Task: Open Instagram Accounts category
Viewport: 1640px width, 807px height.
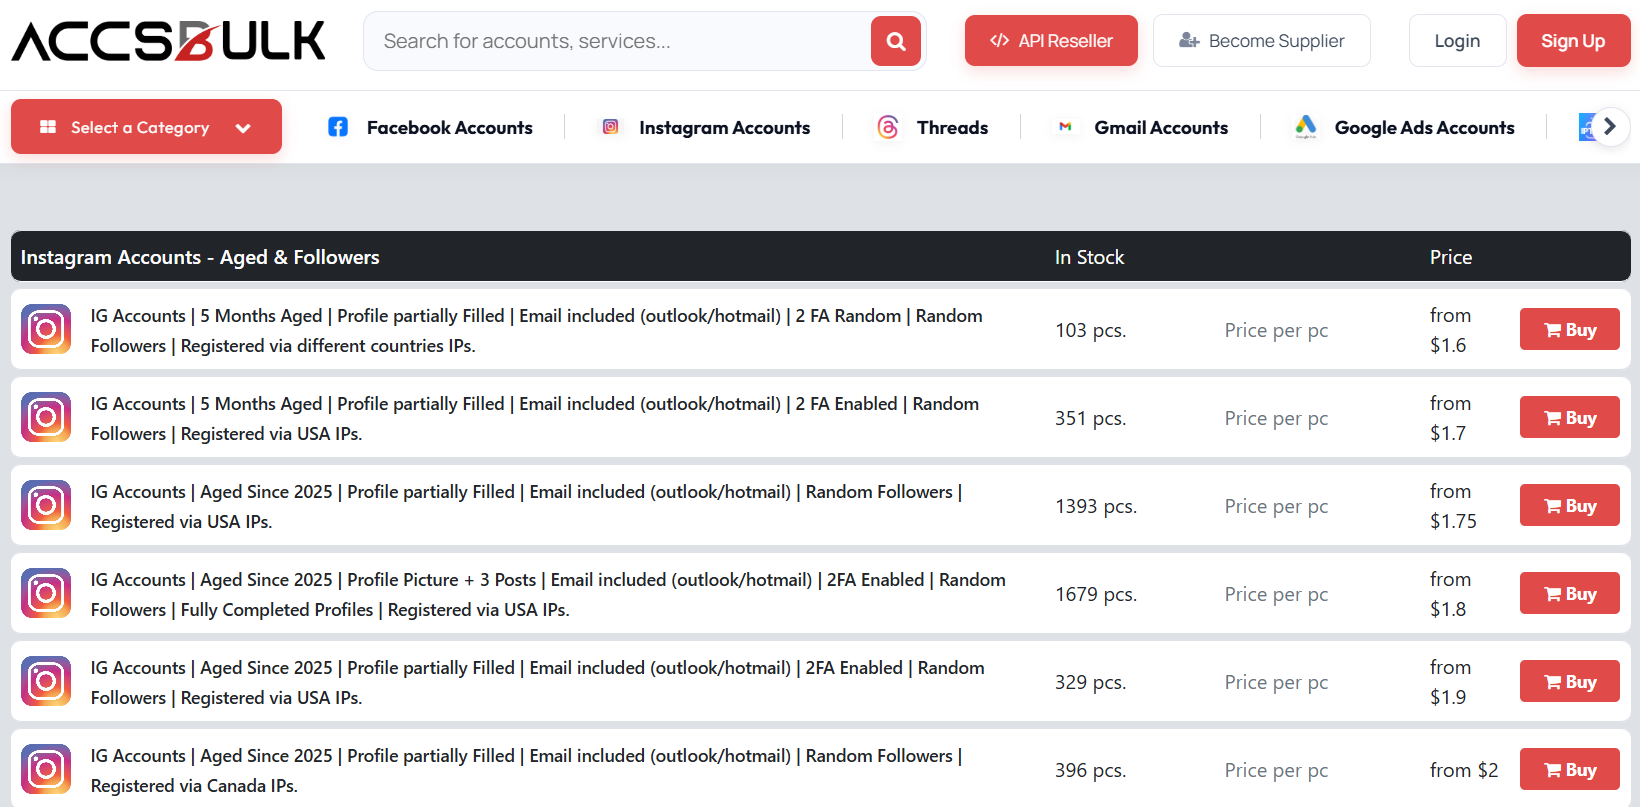Action: (x=725, y=128)
